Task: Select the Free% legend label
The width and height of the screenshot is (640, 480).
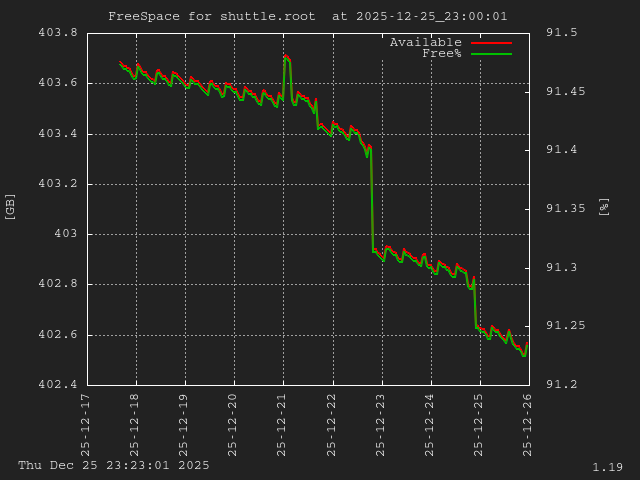Action: click(441, 54)
